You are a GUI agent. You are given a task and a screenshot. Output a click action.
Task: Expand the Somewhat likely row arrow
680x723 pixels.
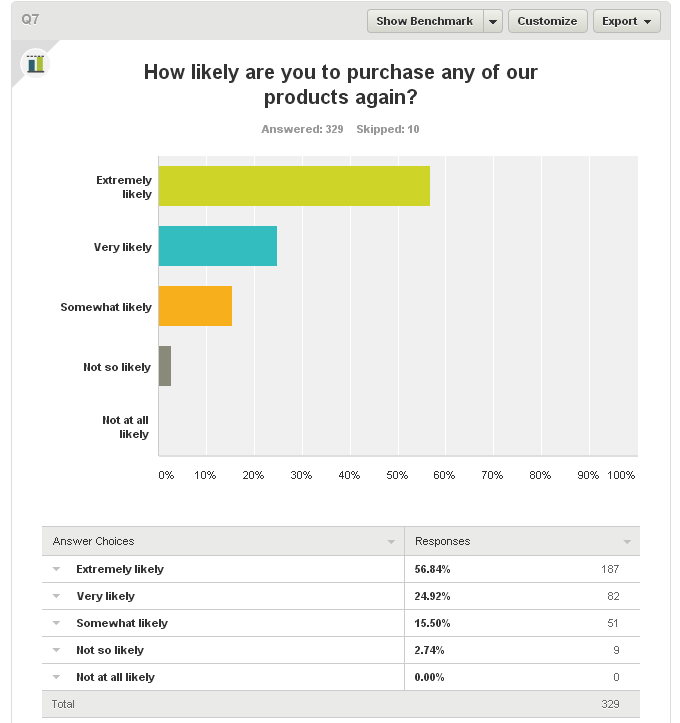click(56, 623)
